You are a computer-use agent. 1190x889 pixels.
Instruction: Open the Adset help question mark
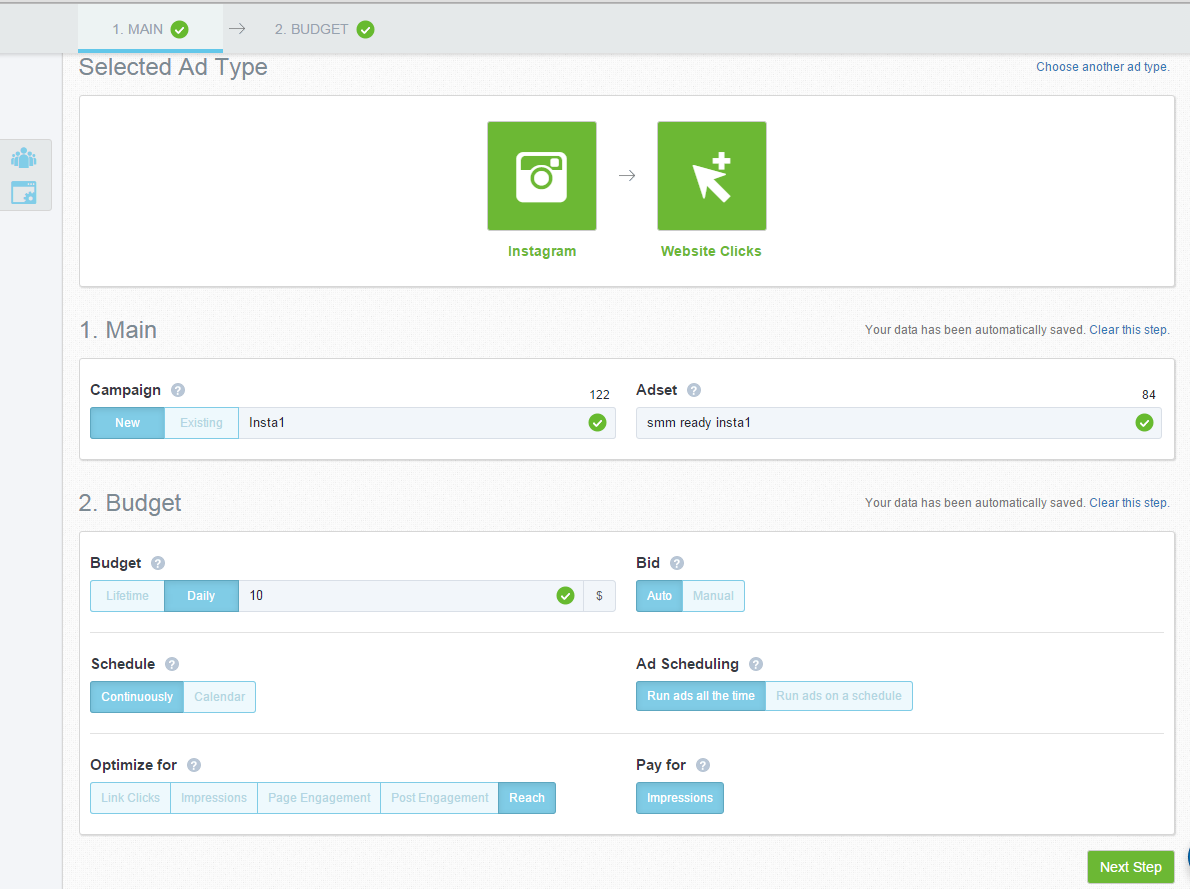pyautogui.click(x=694, y=390)
